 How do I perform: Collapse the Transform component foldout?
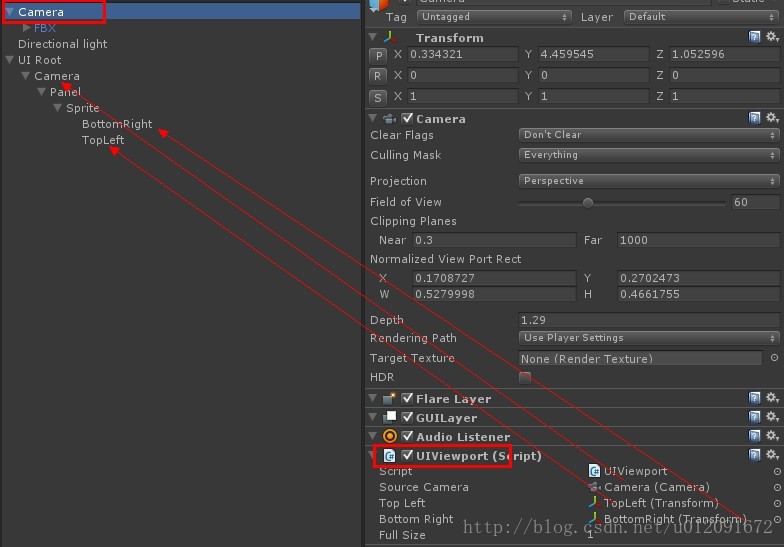[x=373, y=37]
